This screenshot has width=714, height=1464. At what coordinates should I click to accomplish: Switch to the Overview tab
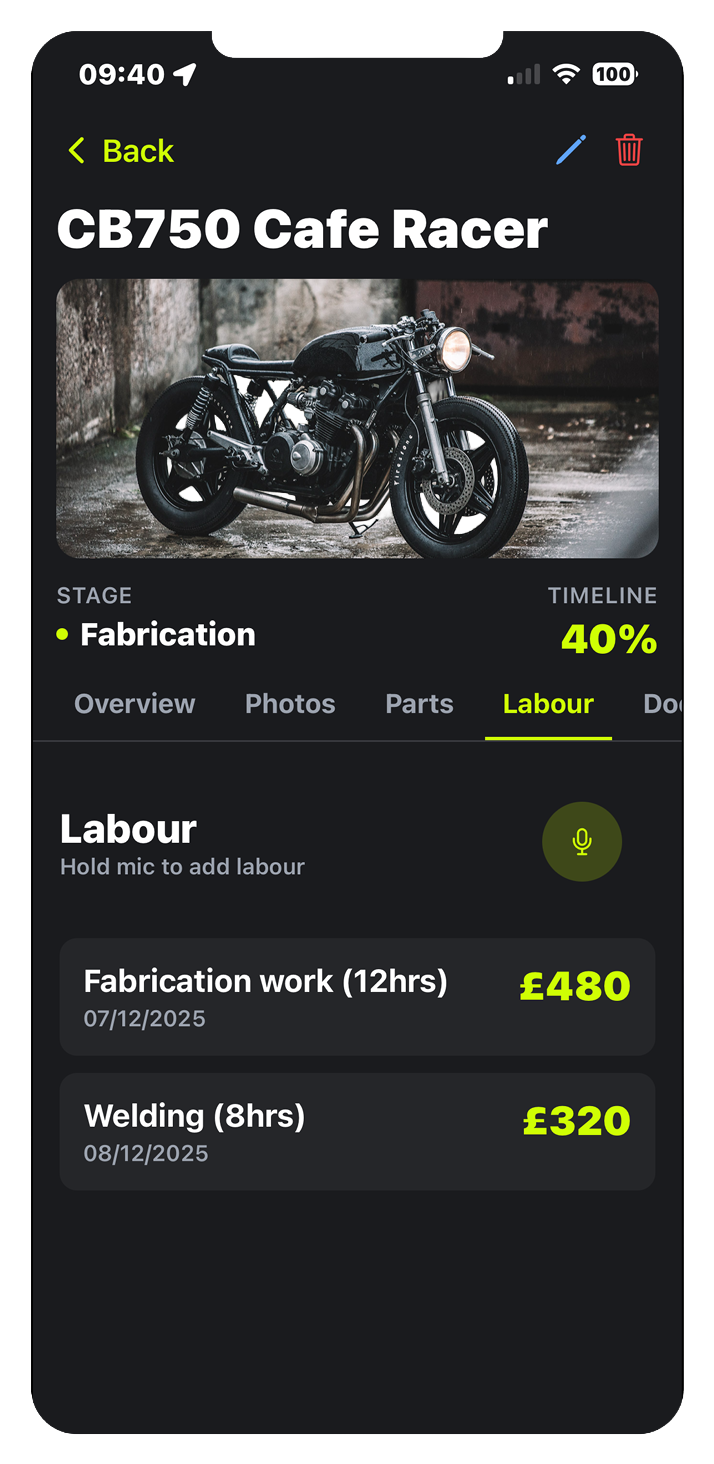coord(135,704)
